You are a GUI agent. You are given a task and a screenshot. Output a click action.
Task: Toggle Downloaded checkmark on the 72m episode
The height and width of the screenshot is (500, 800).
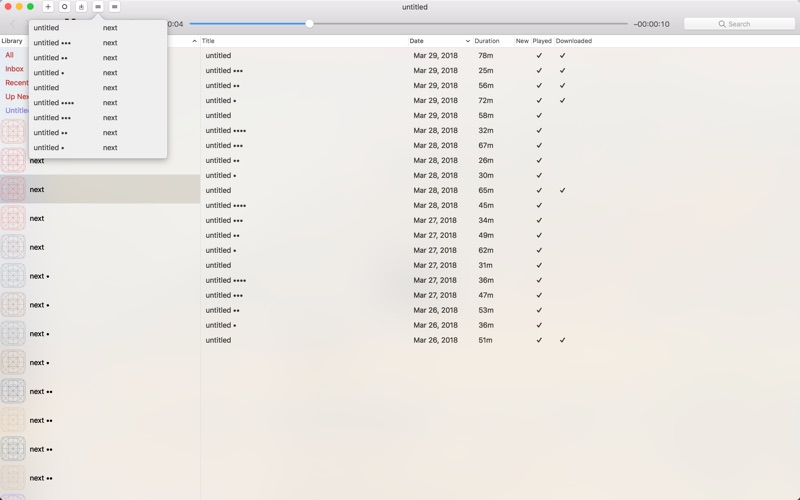562,101
